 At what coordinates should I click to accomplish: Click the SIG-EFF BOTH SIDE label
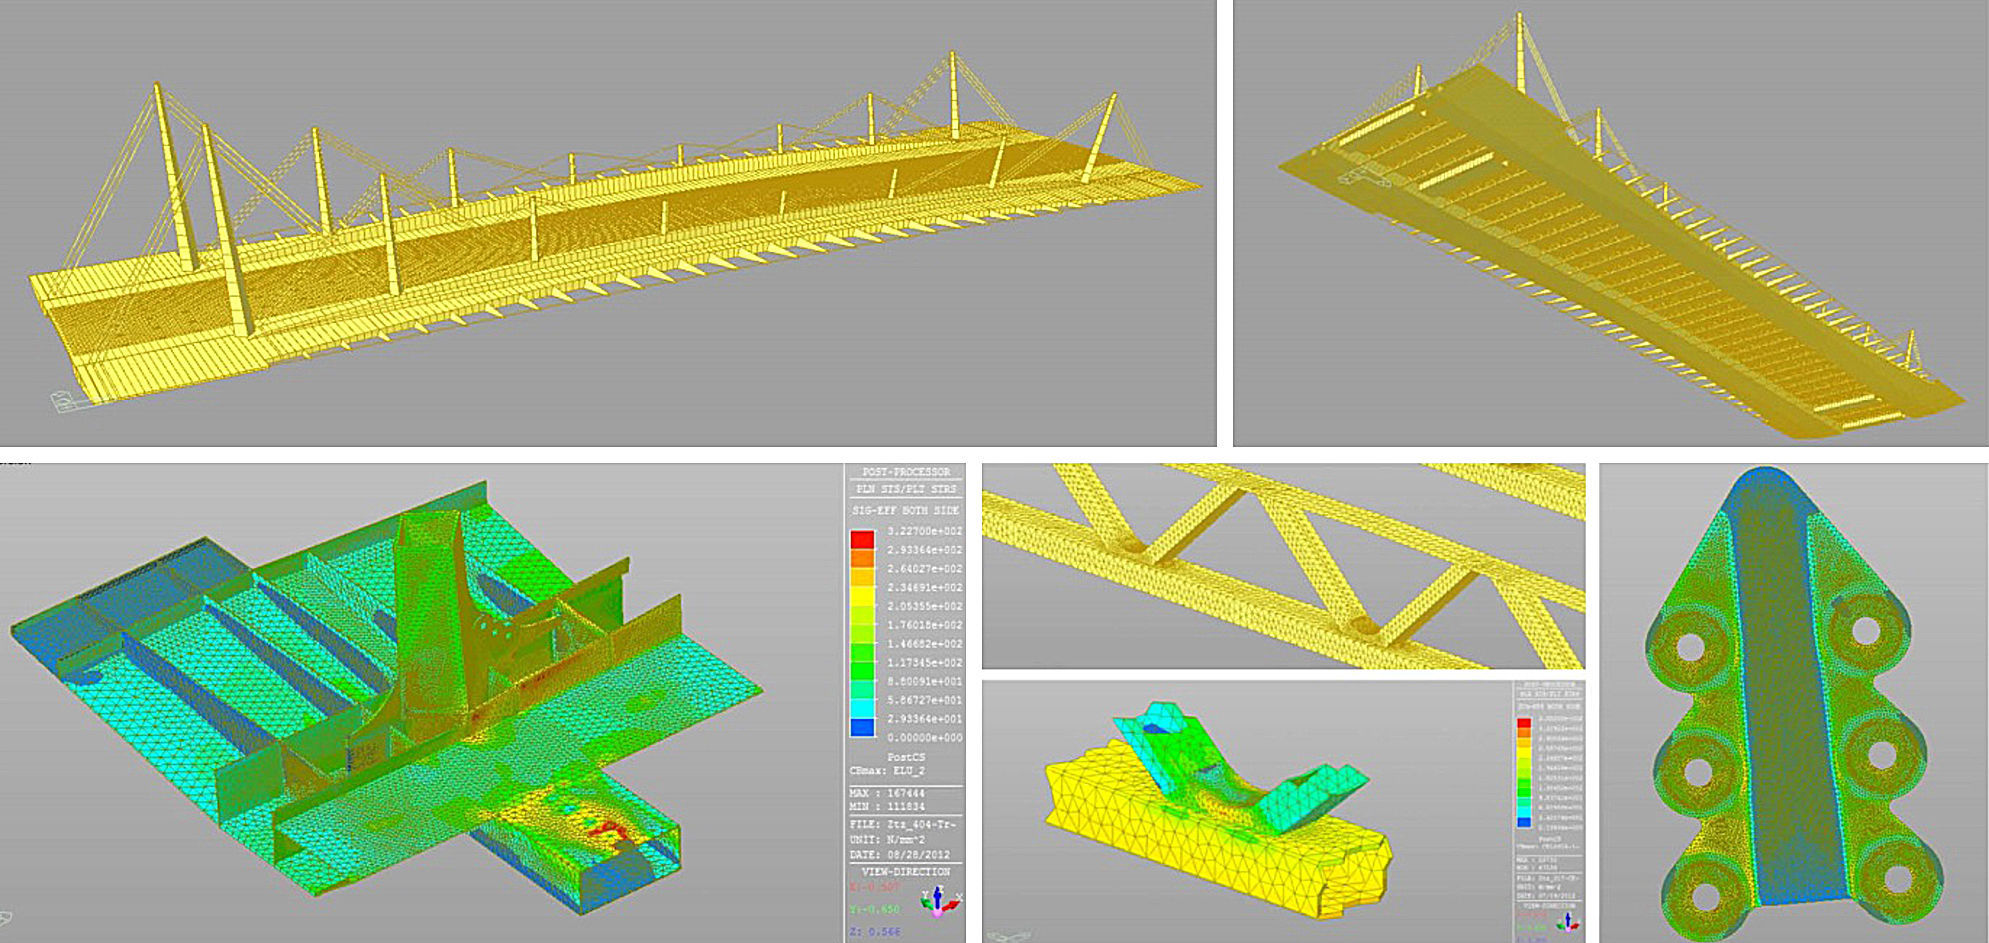click(x=906, y=510)
